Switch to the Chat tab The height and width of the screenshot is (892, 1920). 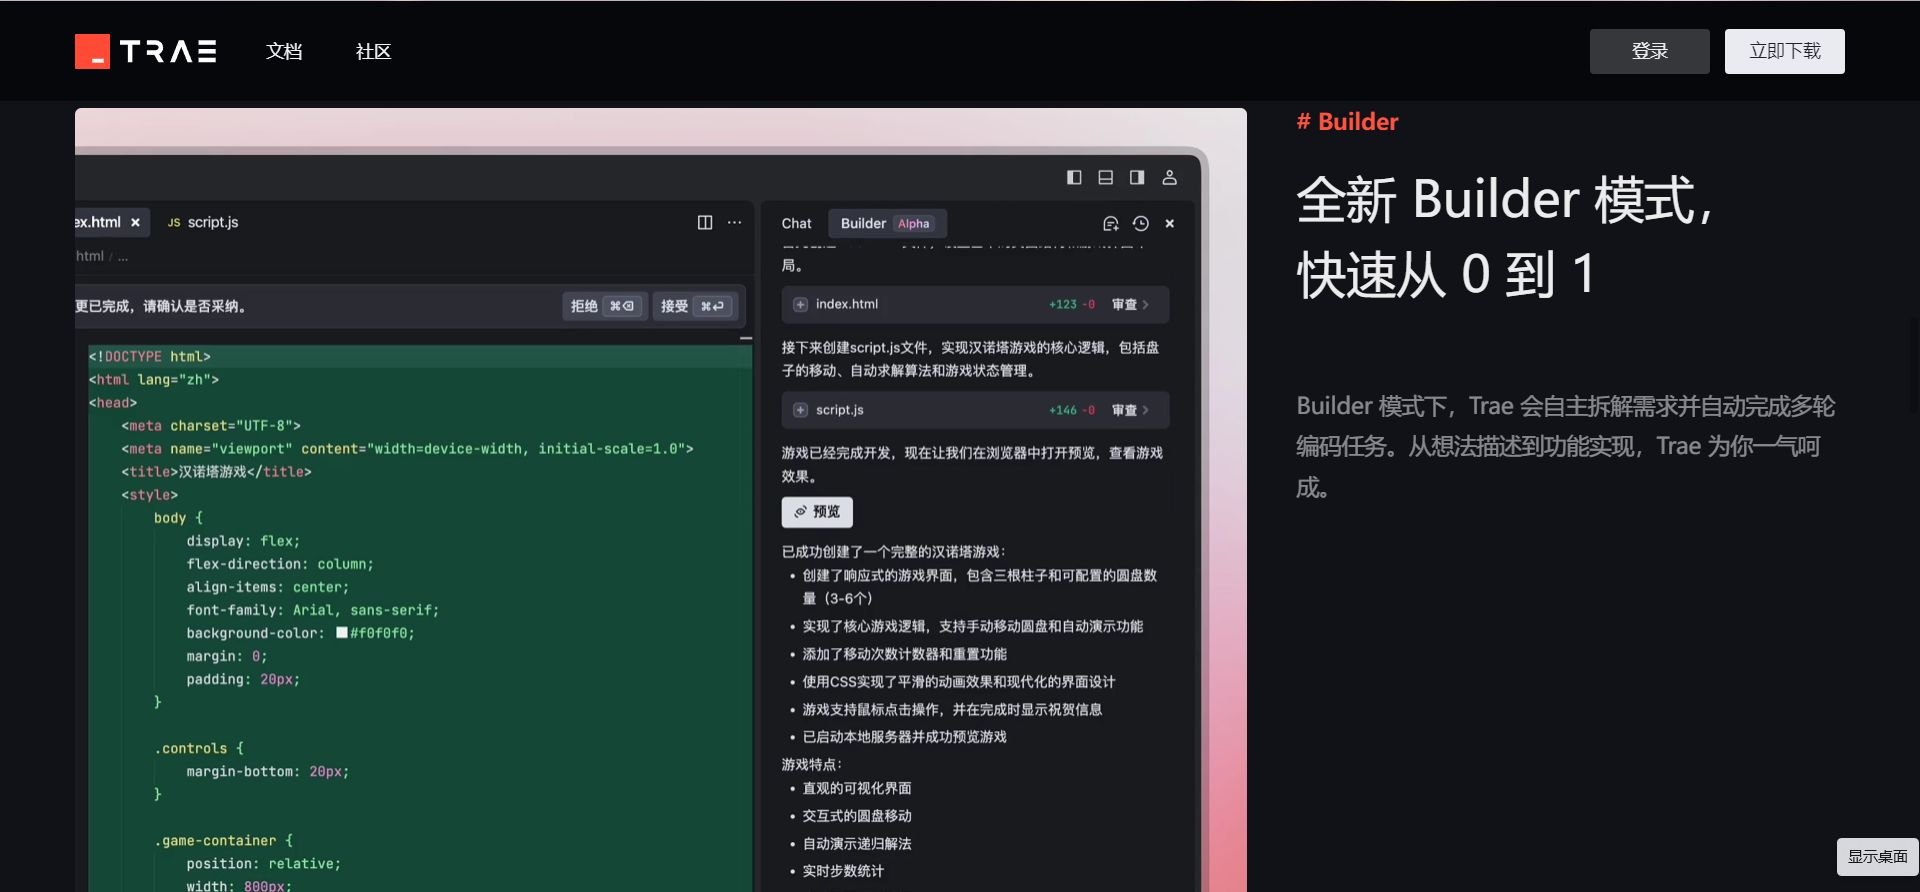(x=796, y=224)
